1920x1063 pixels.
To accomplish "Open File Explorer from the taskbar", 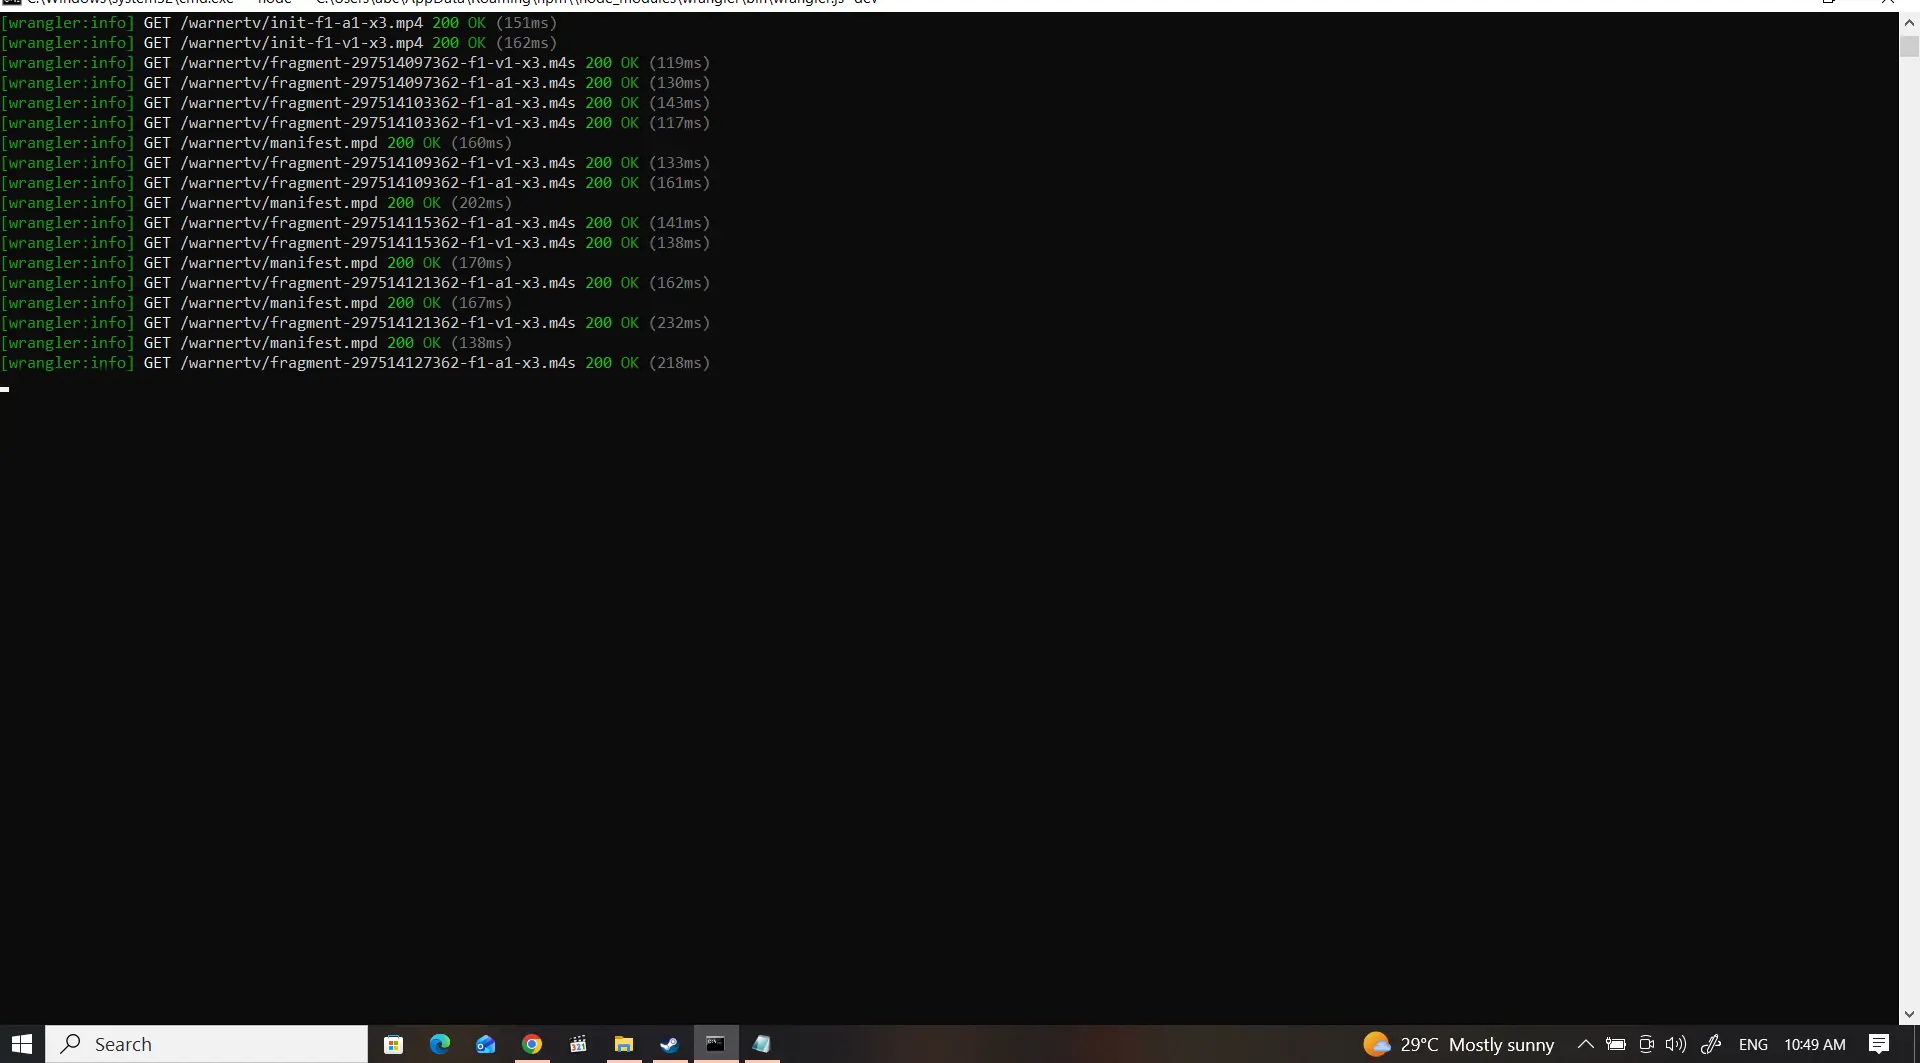I will 623,1044.
